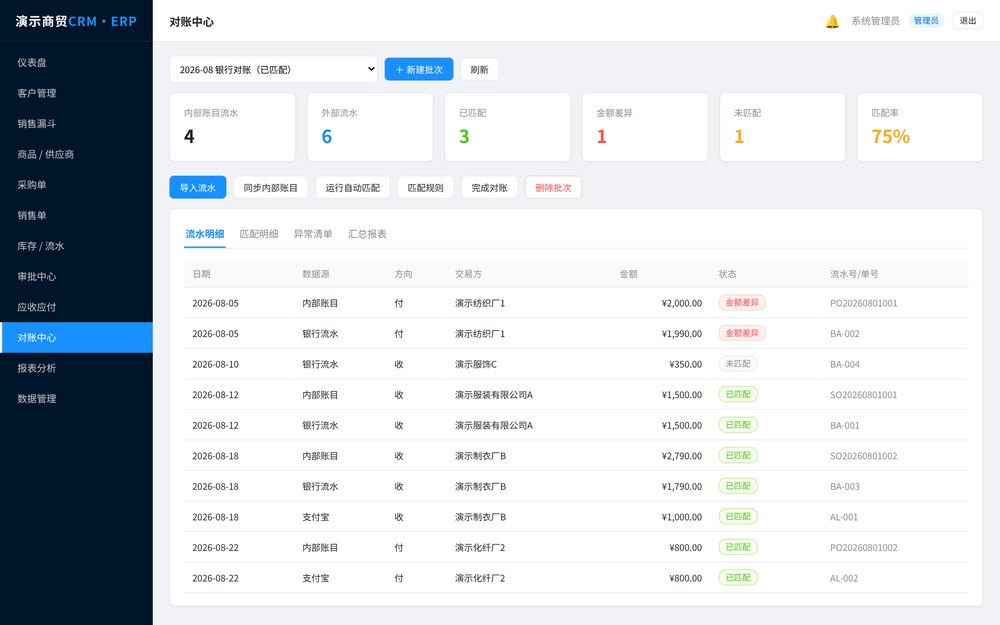Click the 同步内部账目 button
This screenshot has height=625, width=1000.
click(x=270, y=188)
